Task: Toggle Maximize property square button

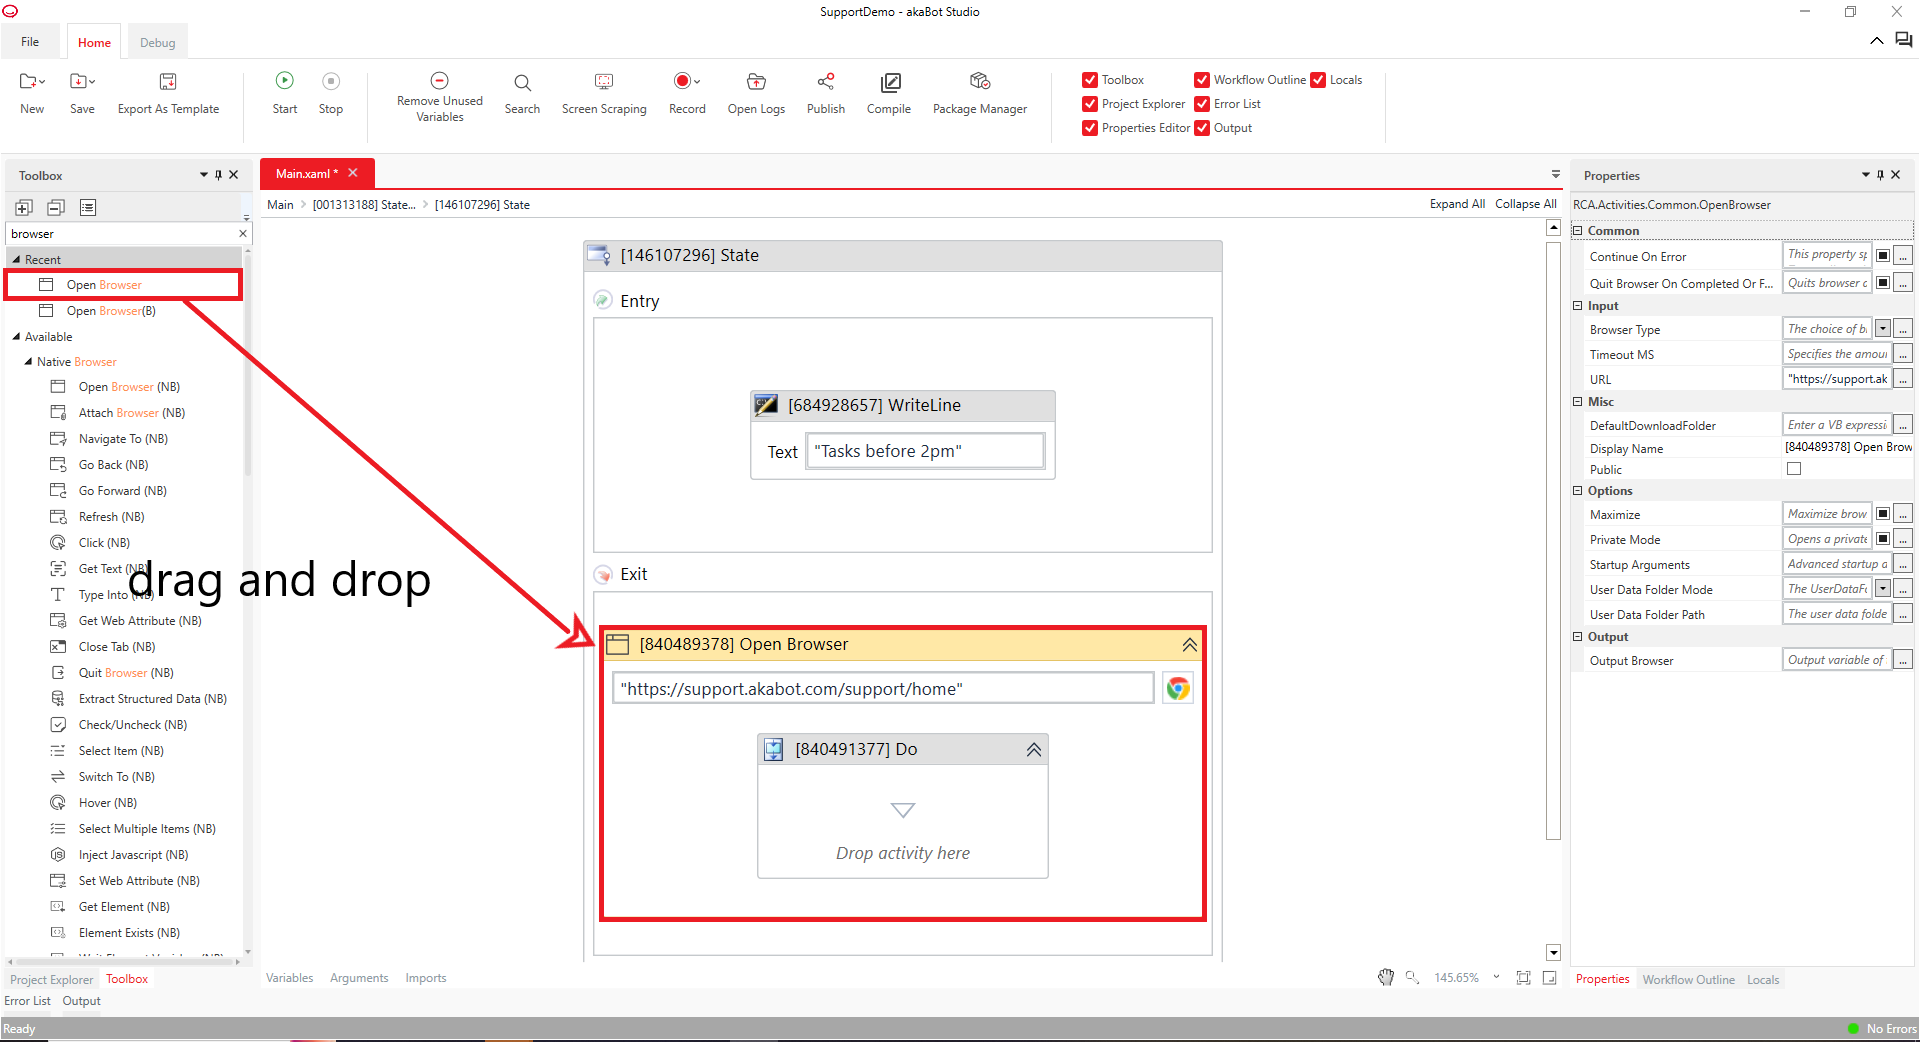Action: pyautogui.click(x=1883, y=514)
